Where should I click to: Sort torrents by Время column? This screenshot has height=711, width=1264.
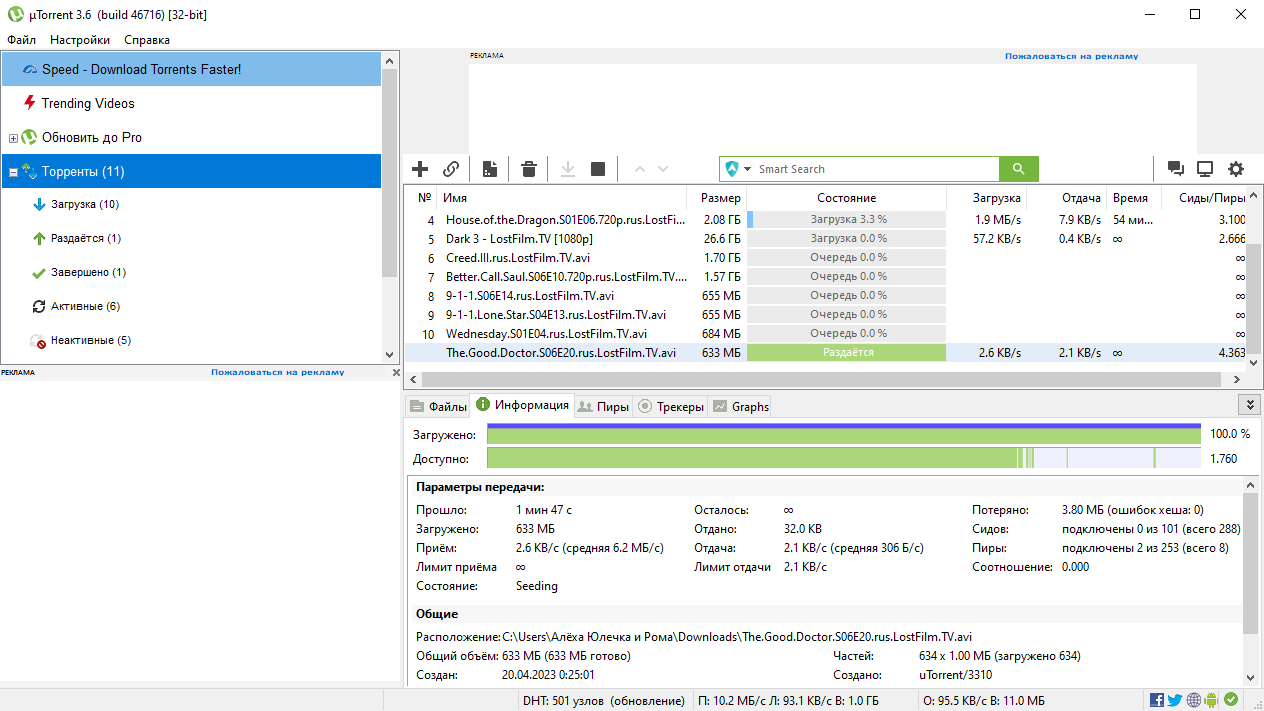point(1134,198)
